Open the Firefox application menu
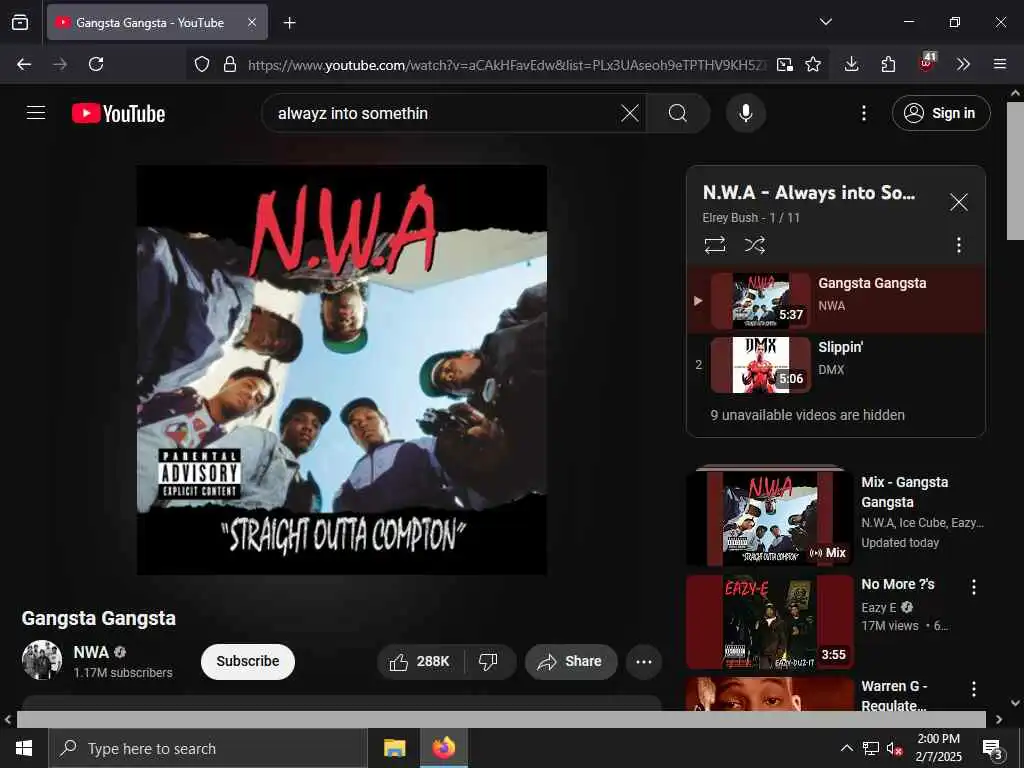The width and height of the screenshot is (1024, 768). [x=1000, y=64]
